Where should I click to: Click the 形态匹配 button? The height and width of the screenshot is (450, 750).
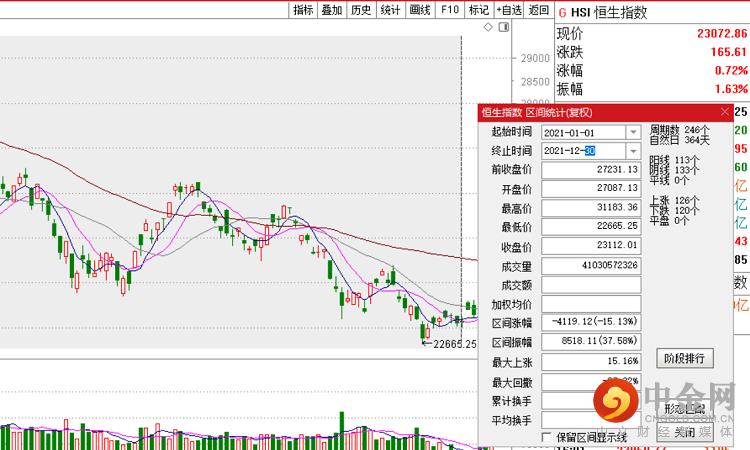pos(684,408)
